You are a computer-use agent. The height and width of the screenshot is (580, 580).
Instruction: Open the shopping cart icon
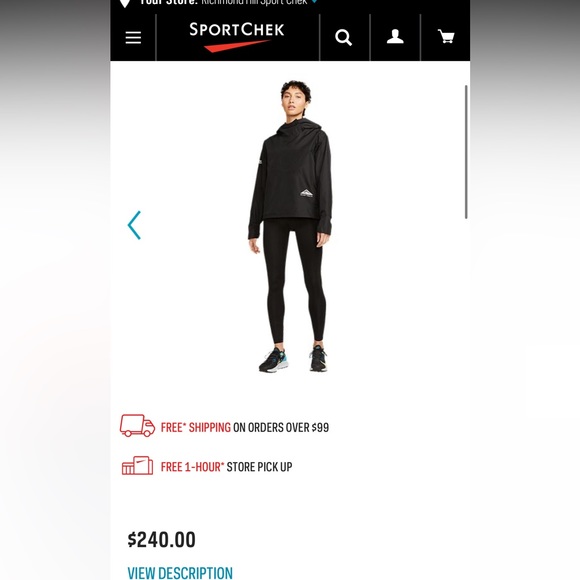pos(446,37)
